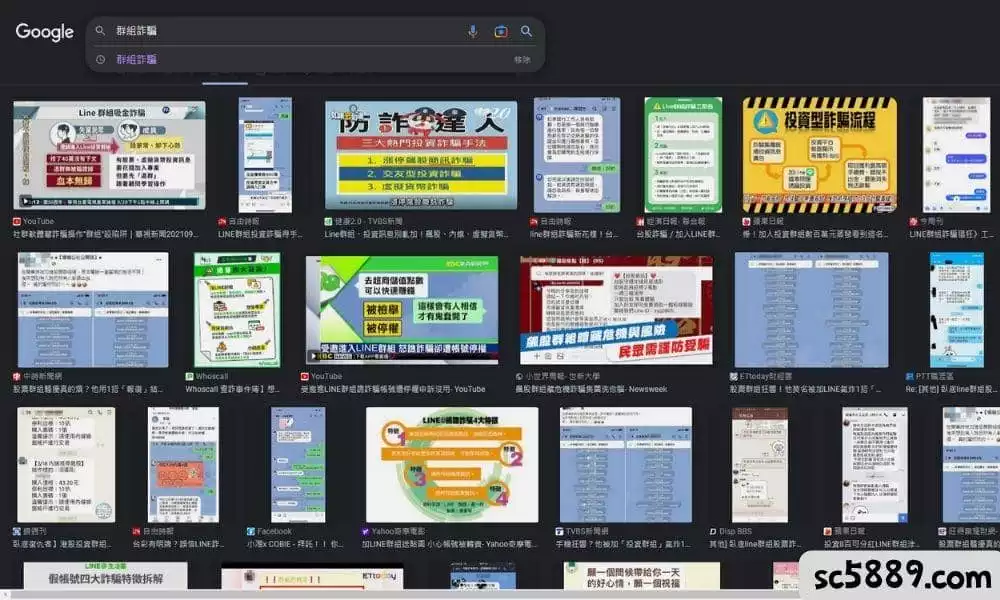Open the Whoscall green infographic thumbnail

pos(237,310)
